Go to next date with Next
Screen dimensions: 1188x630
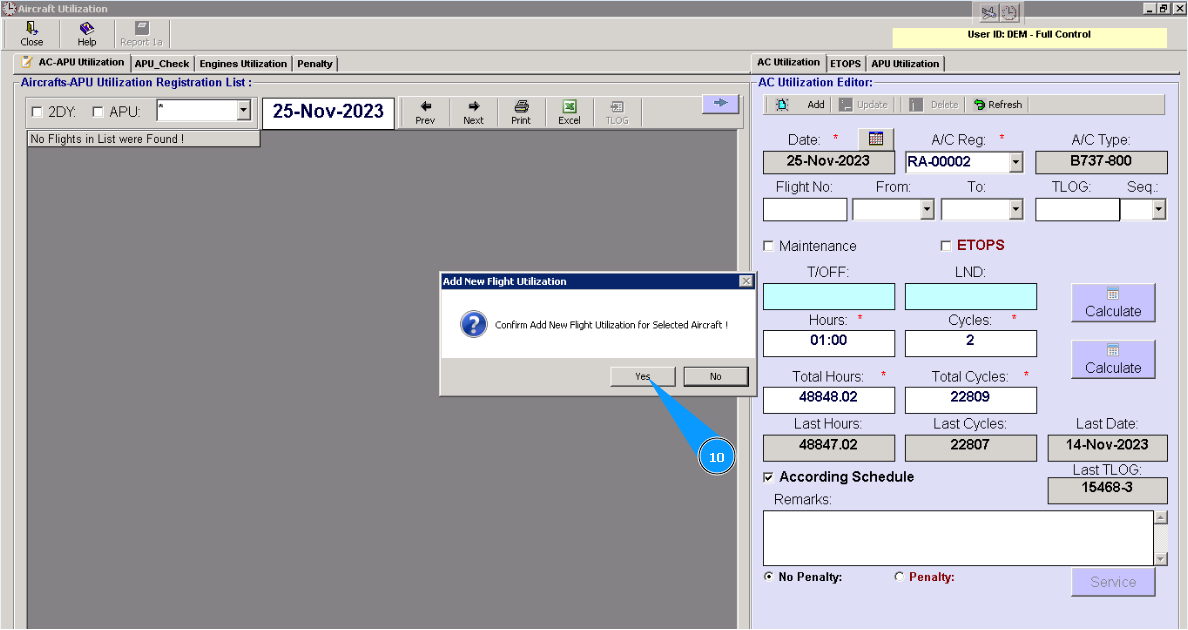tap(473, 112)
